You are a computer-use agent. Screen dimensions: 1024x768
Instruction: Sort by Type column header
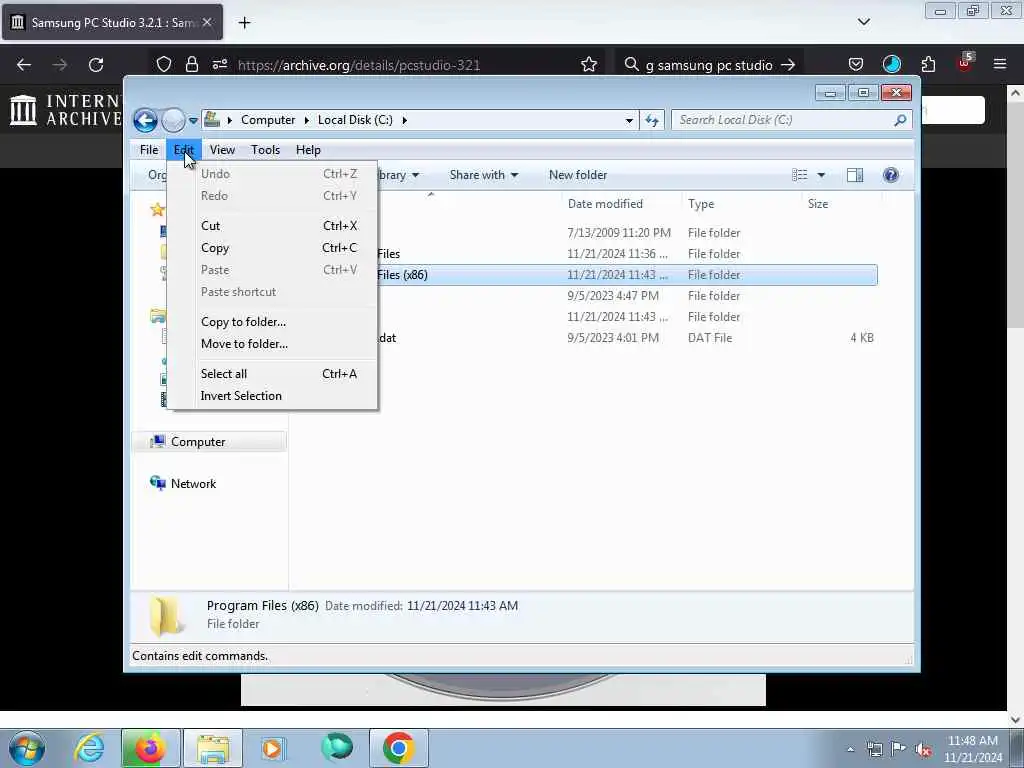pyautogui.click(x=701, y=204)
